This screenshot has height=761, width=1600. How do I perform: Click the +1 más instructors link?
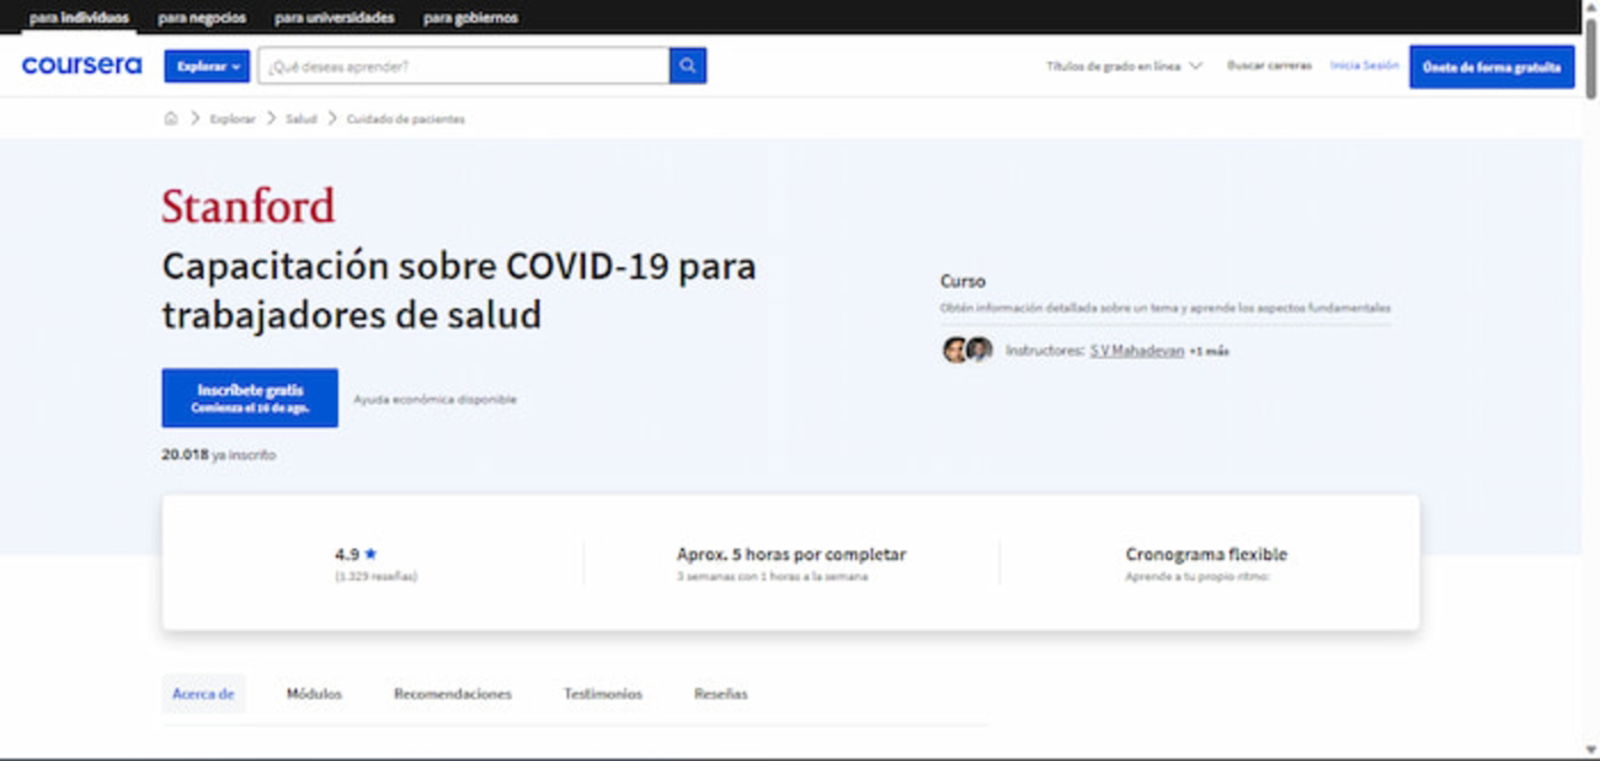click(x=1209, y=351)
